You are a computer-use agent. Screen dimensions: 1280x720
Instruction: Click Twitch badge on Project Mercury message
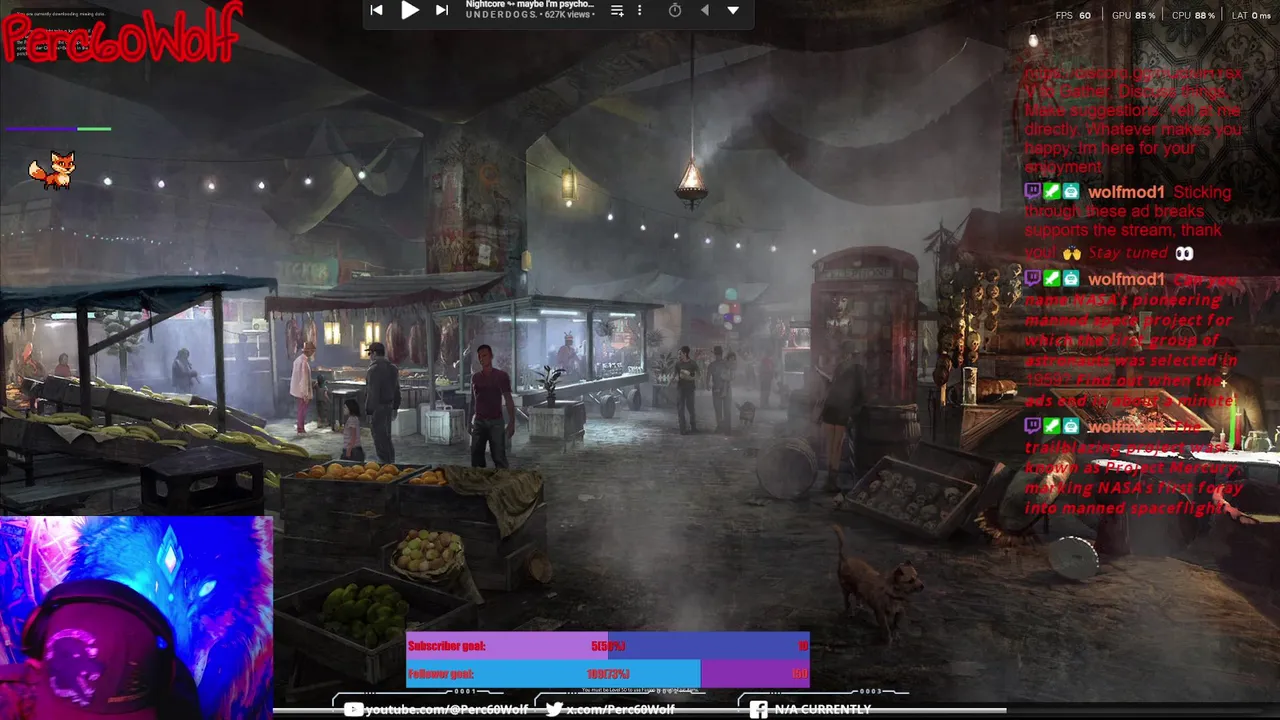tap(1033, 425)
